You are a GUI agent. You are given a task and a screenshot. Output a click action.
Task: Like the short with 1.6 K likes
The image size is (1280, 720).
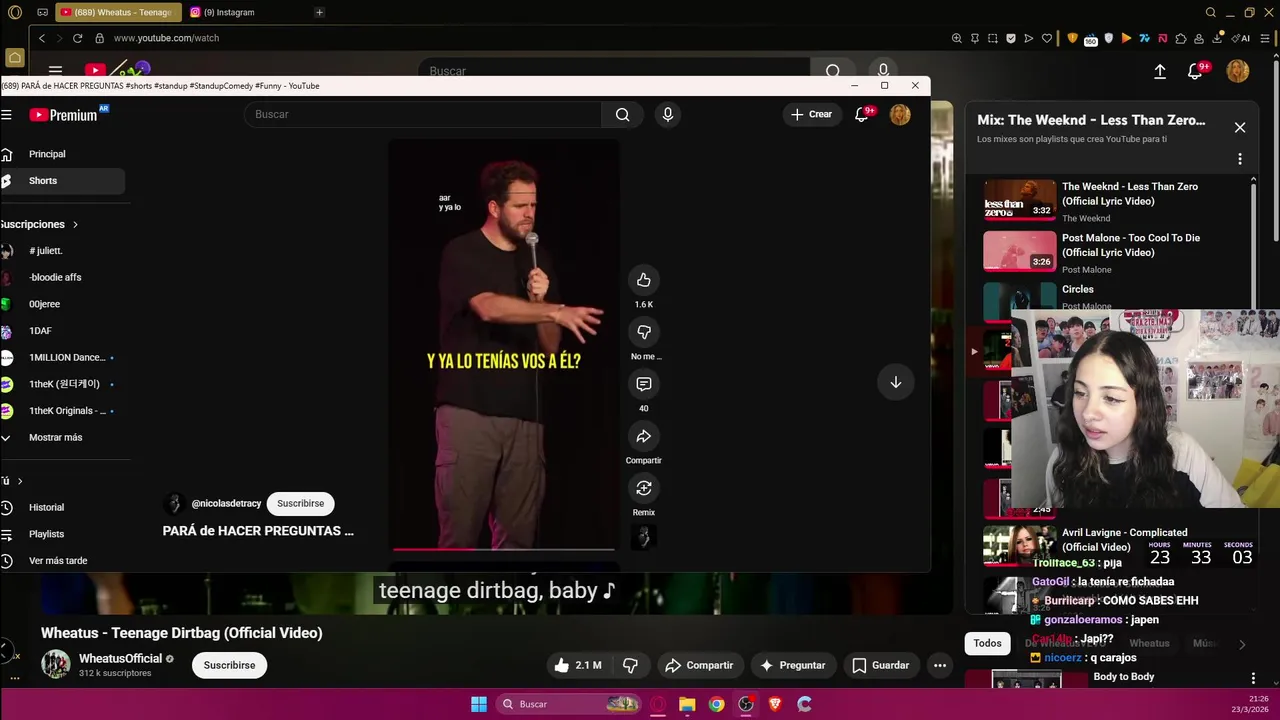click(644, 280)
